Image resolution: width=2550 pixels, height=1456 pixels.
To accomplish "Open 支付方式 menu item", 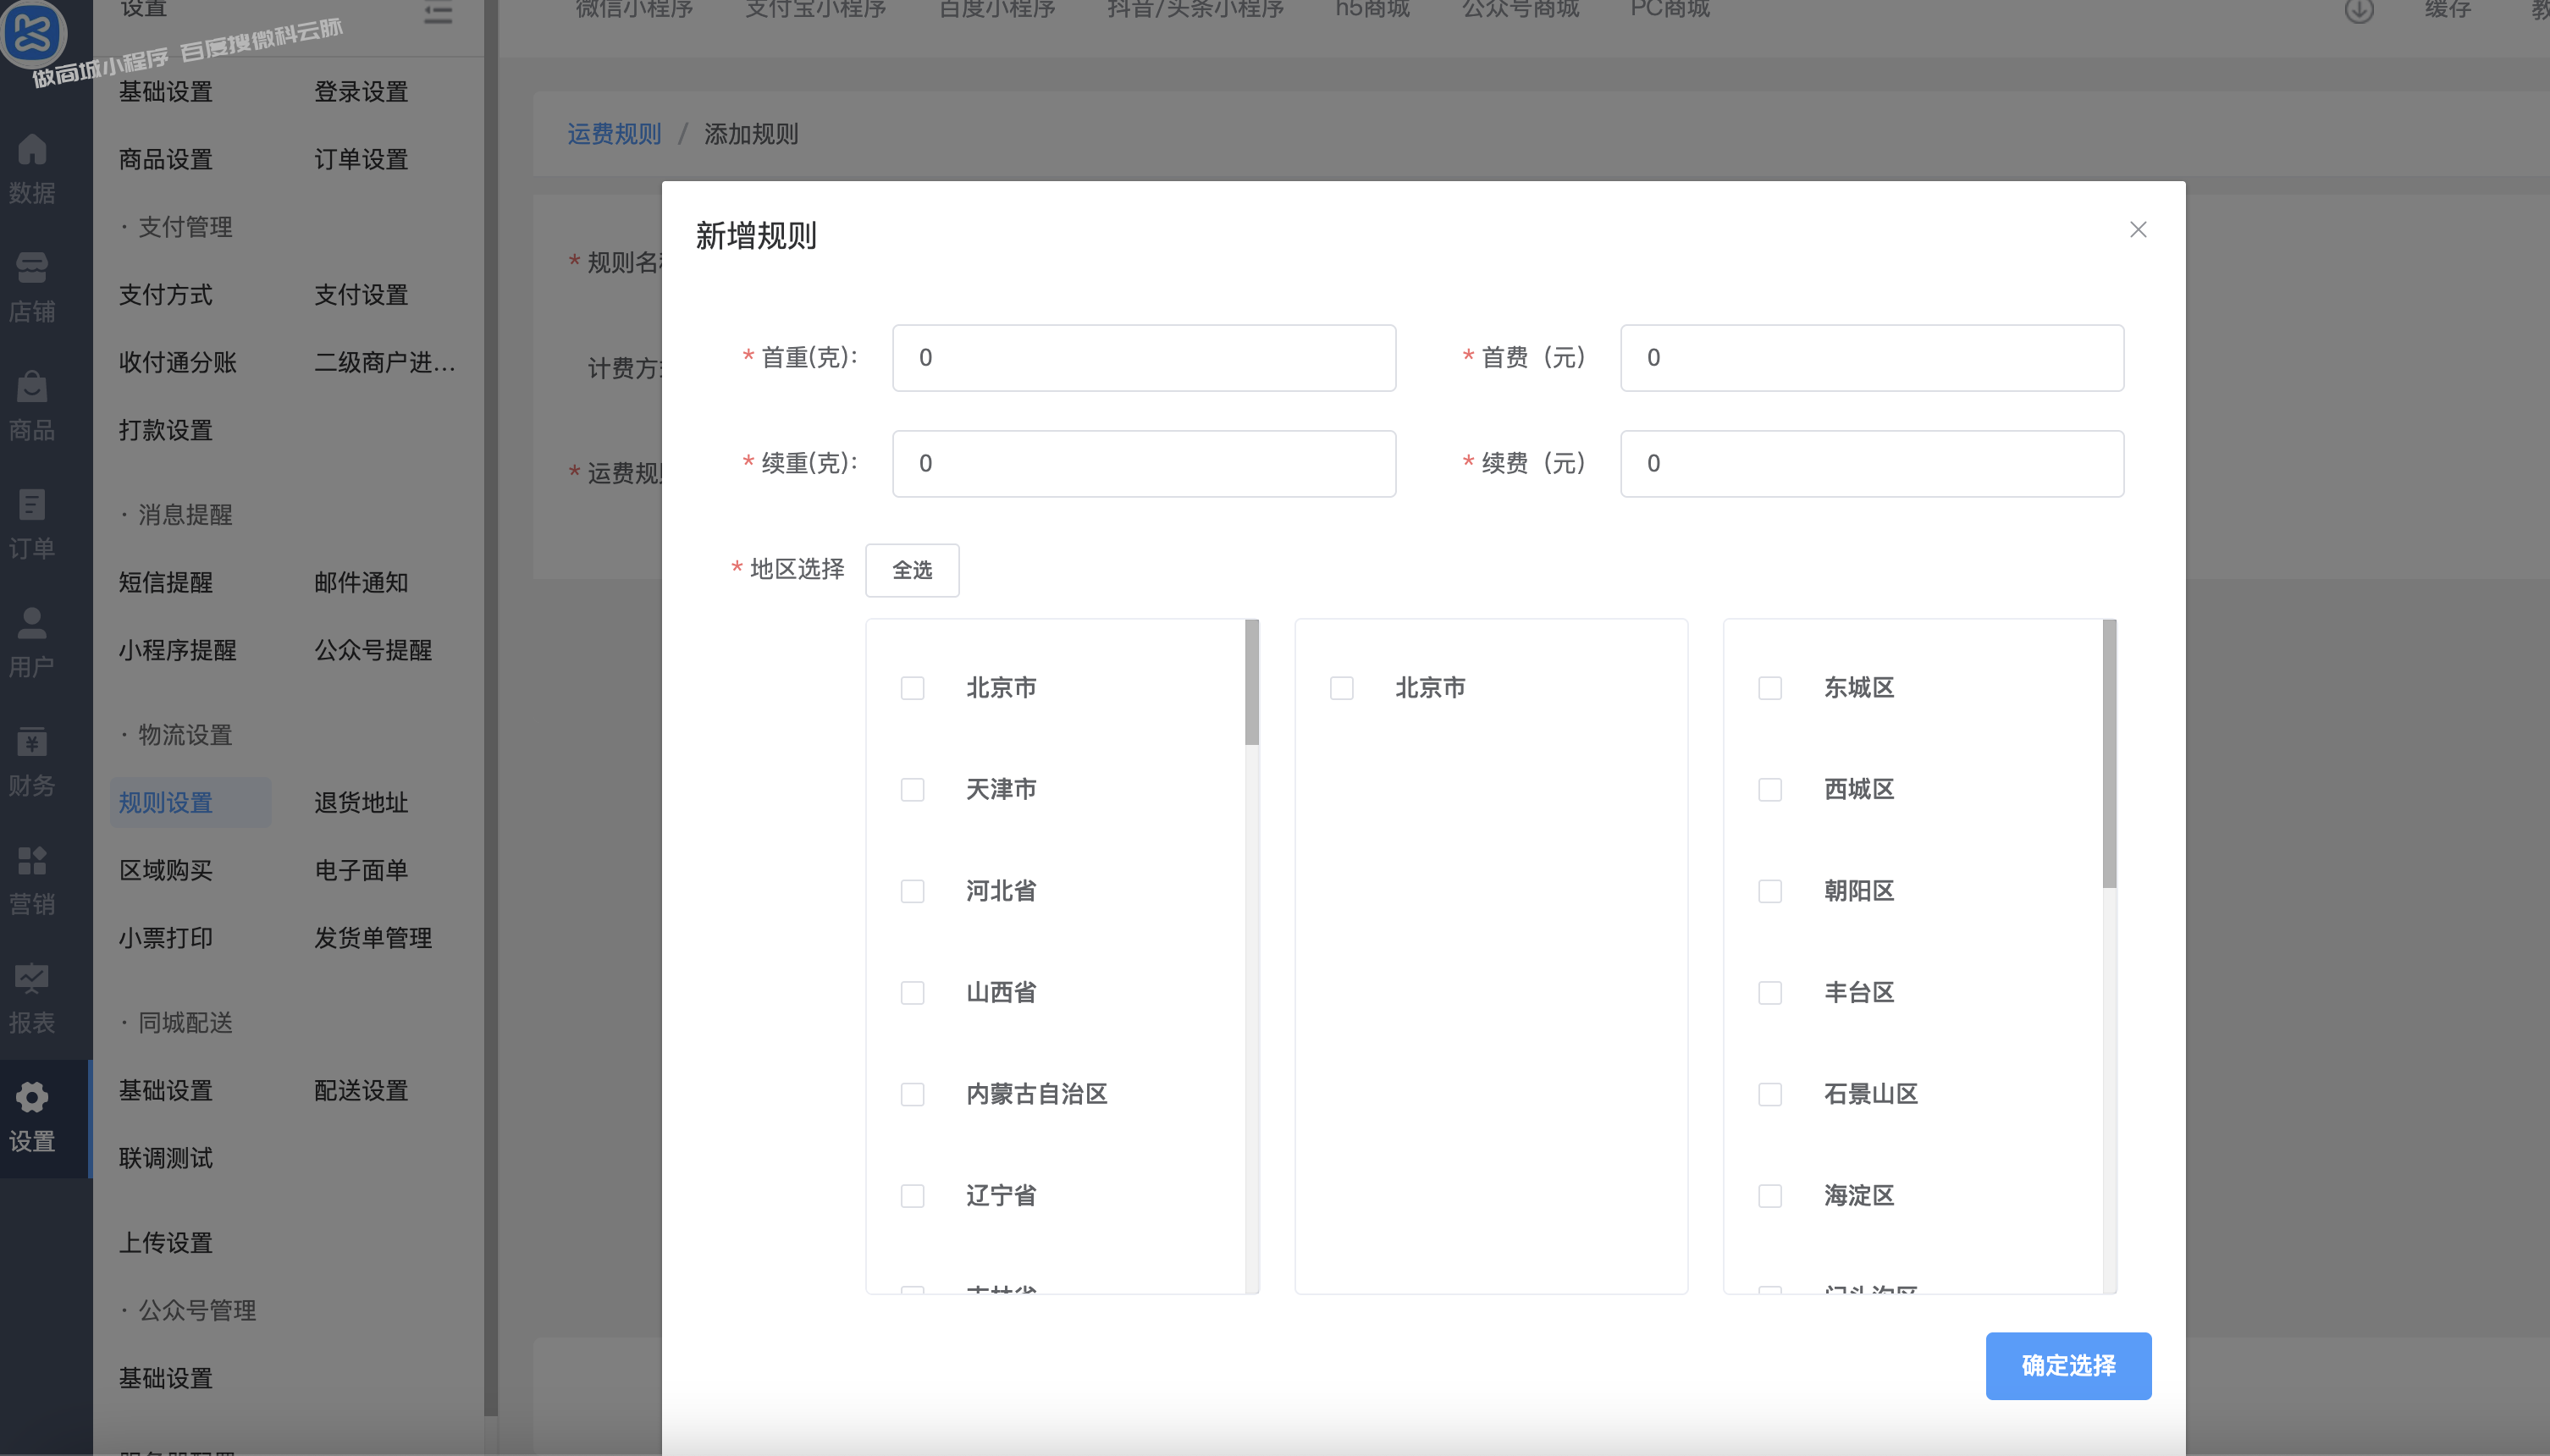I will coord(166,295).
